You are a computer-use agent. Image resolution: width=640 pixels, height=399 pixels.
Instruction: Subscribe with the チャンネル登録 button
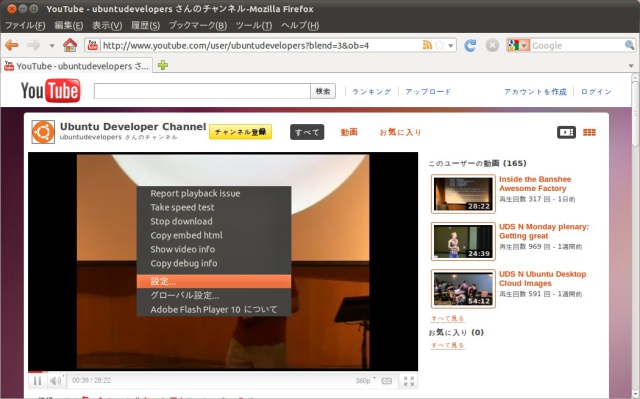(240, 132)
